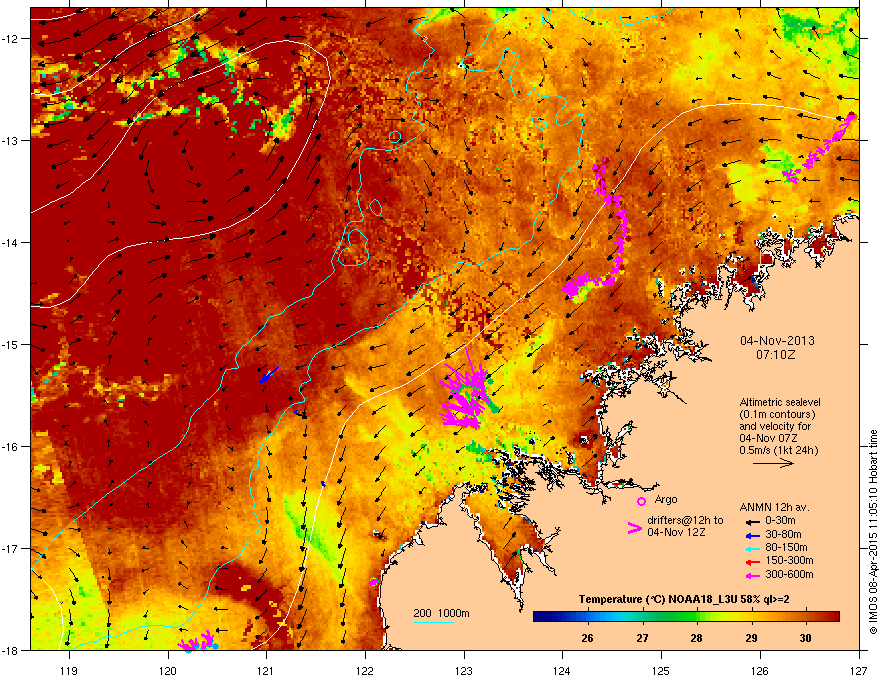
Task: Click the longitude label 124
Action: point(562,670)
